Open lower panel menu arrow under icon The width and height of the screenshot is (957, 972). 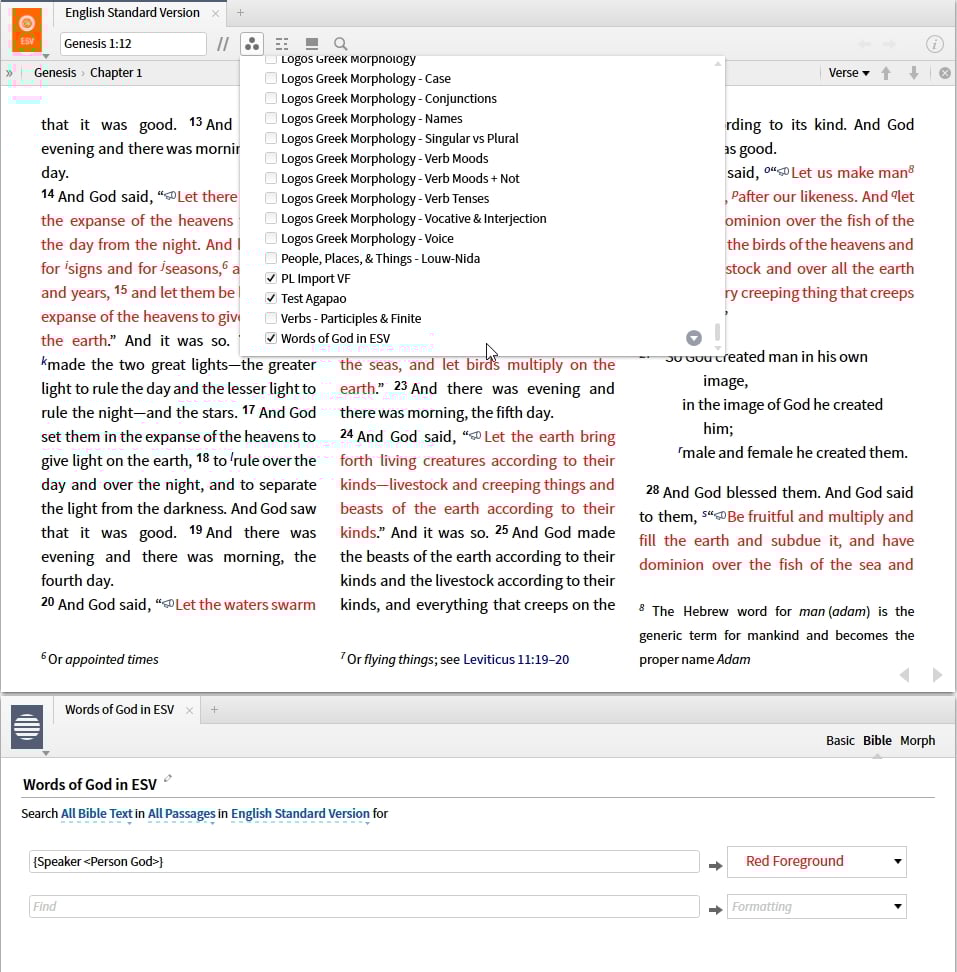(x=45, y=753)
